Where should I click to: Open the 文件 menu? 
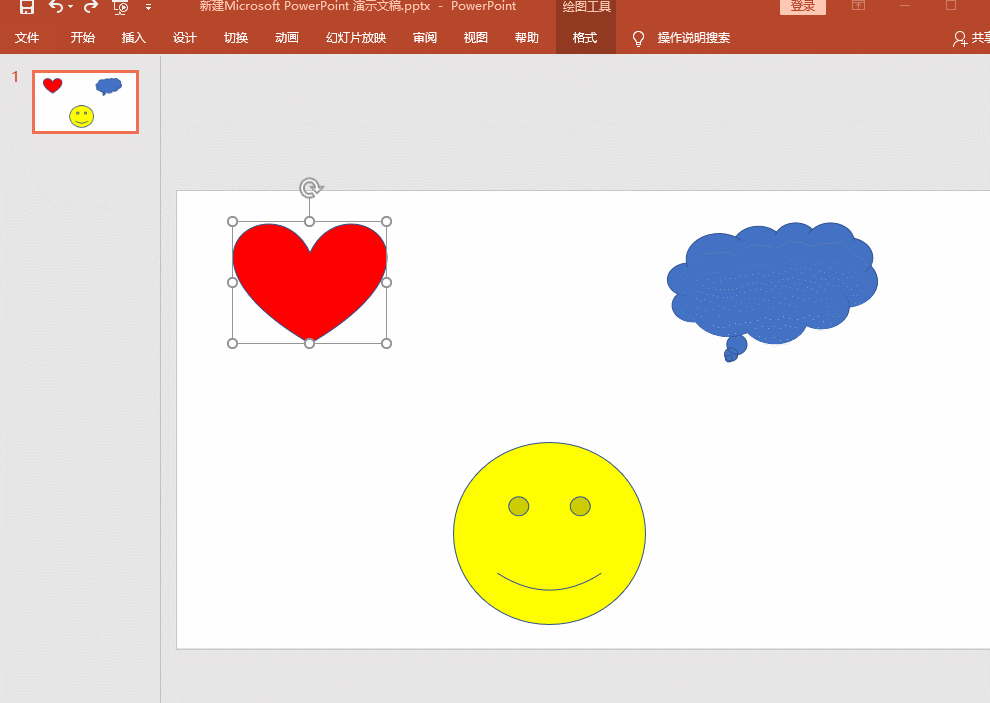[27, 38]
